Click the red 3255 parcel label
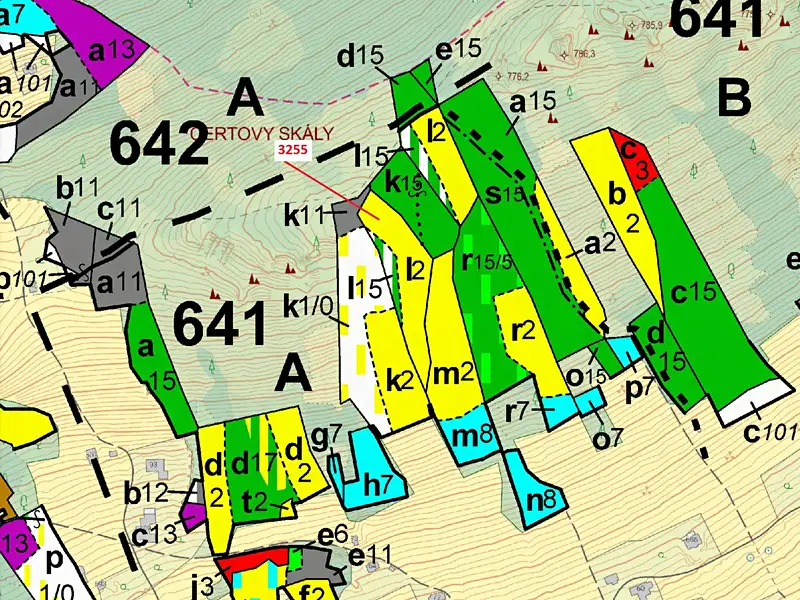 point(293,151)
